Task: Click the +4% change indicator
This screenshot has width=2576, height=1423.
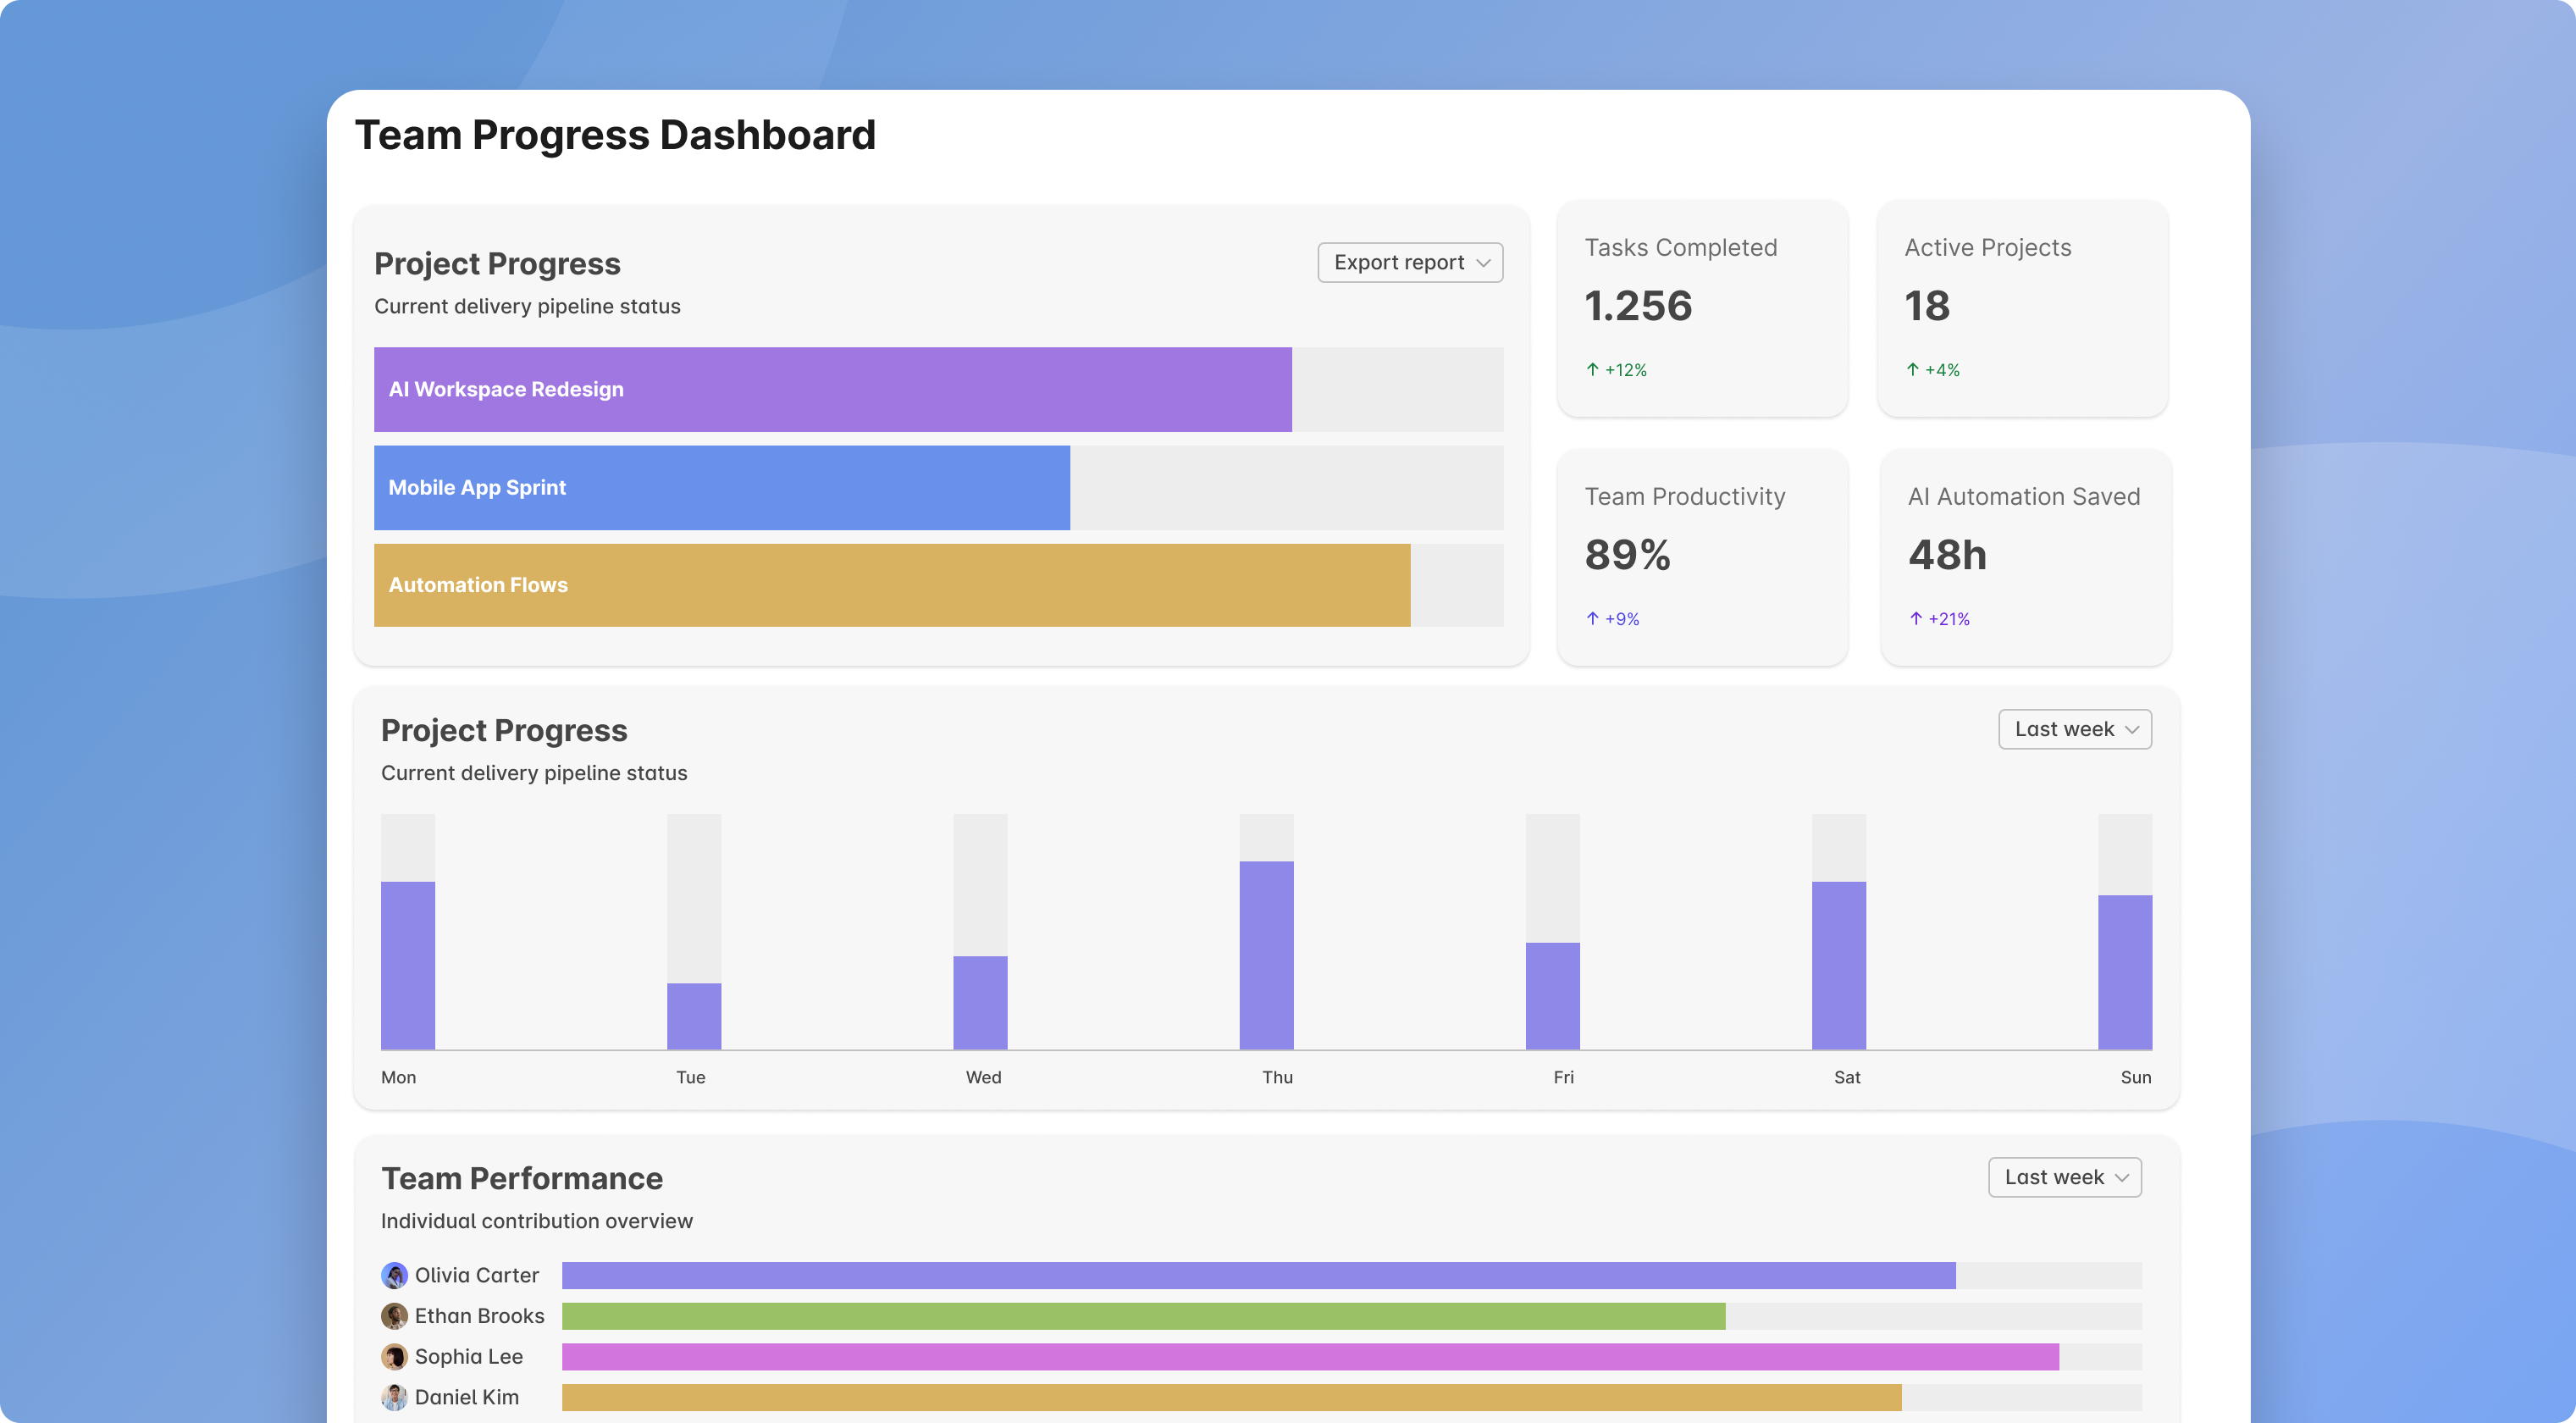Action: click(1942, 370)
